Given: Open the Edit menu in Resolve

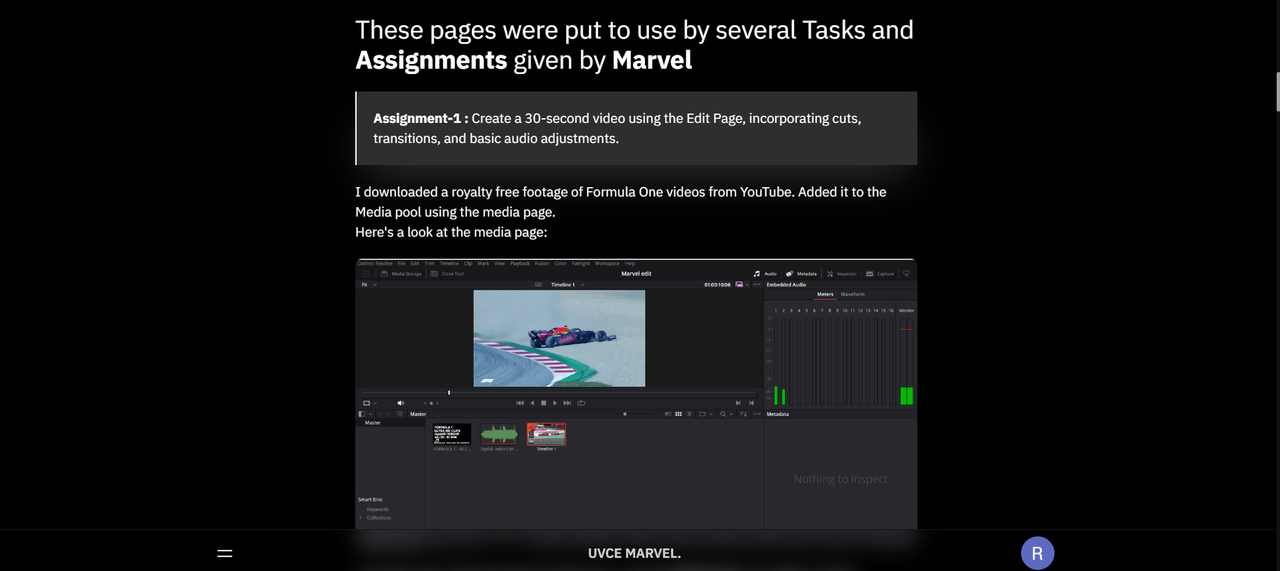Looking at the screenshot, I should [415, 263].
